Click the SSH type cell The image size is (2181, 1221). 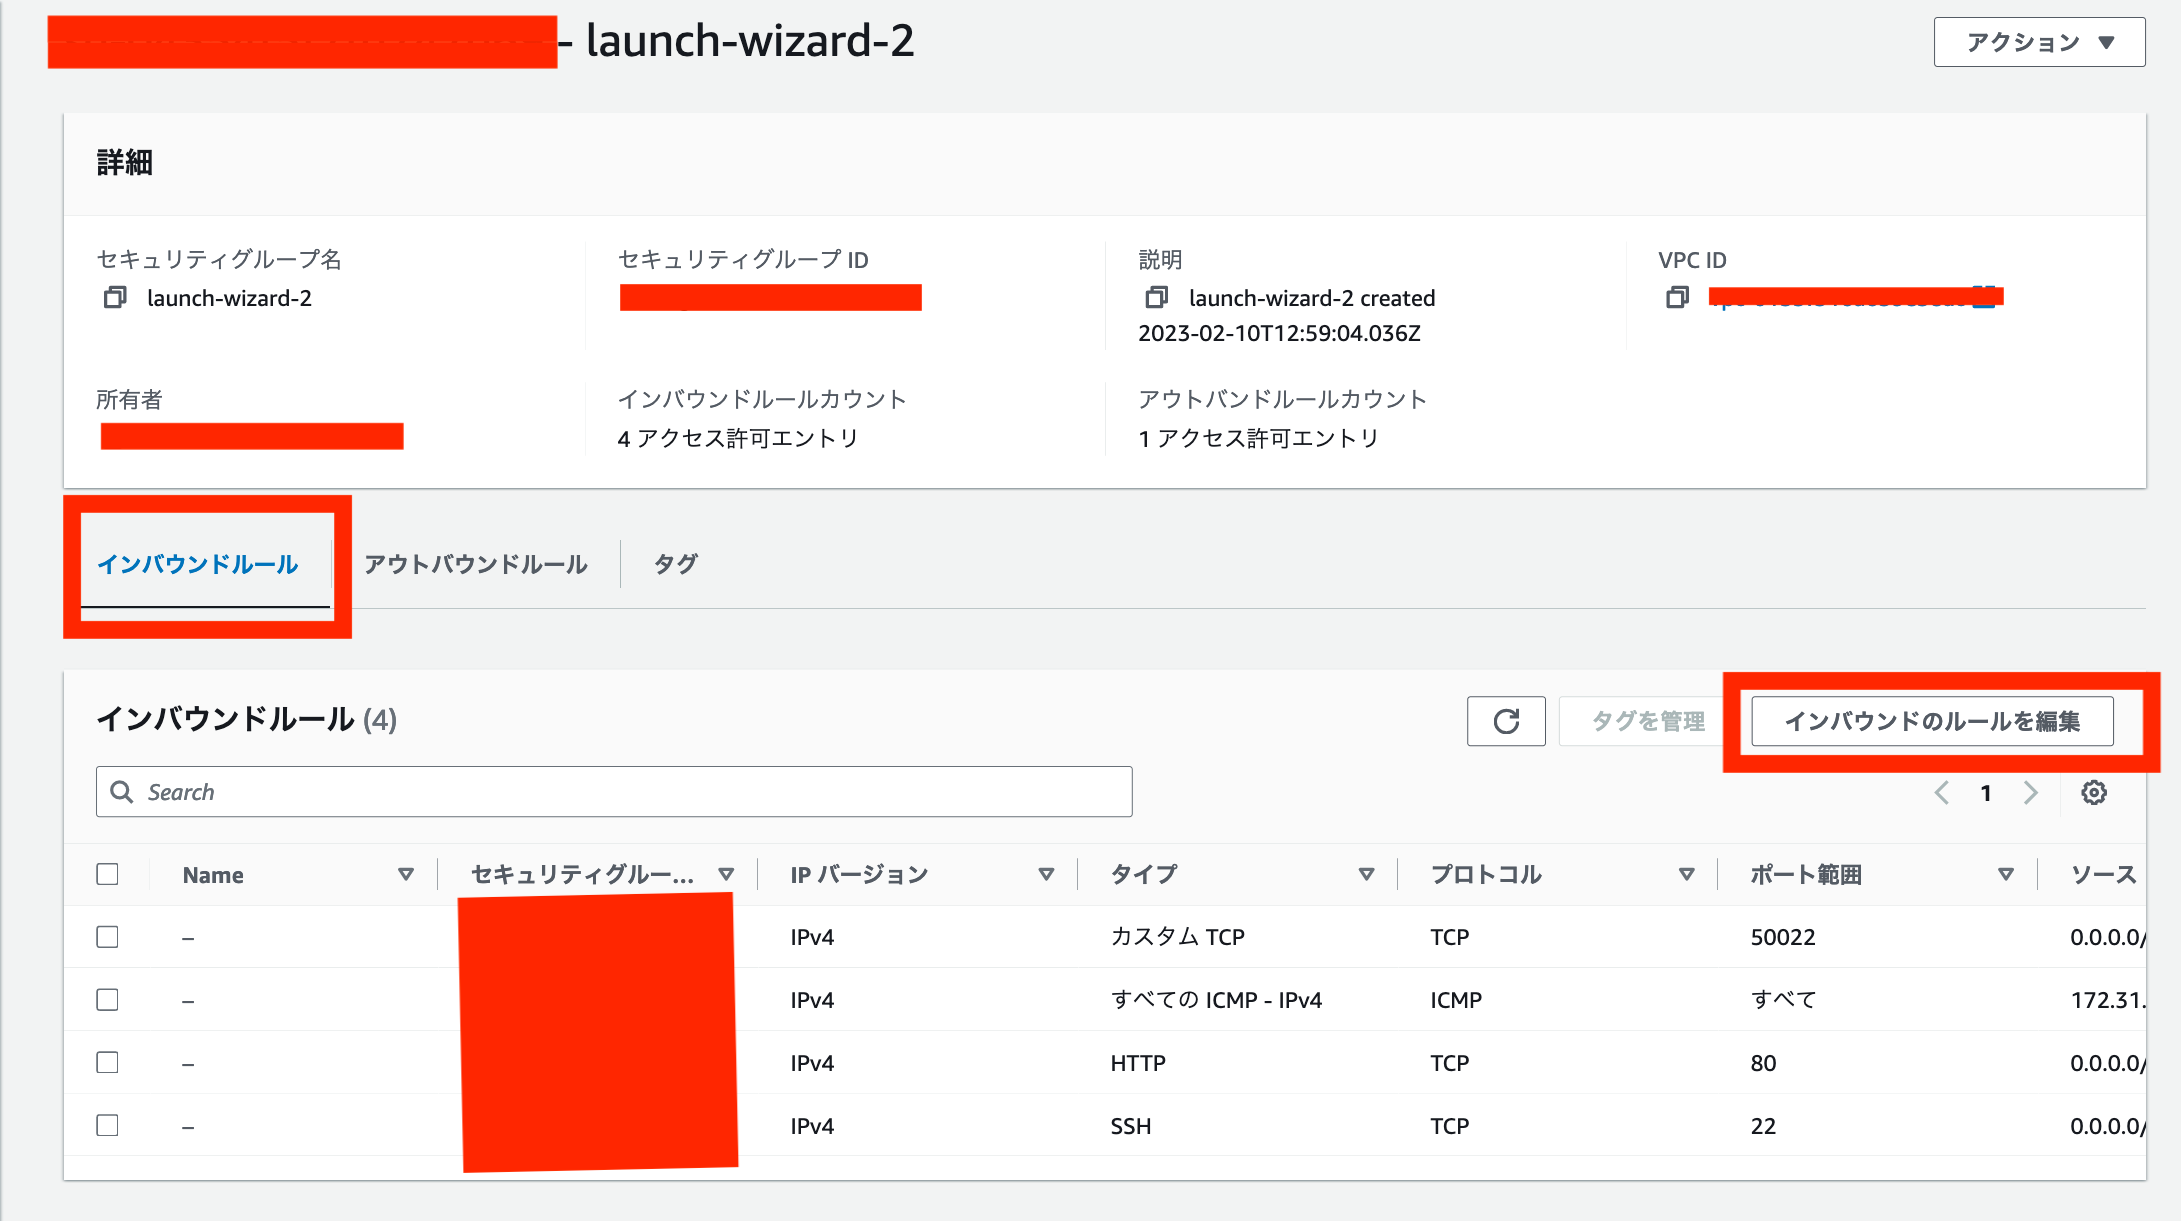pos(1131,1126)
